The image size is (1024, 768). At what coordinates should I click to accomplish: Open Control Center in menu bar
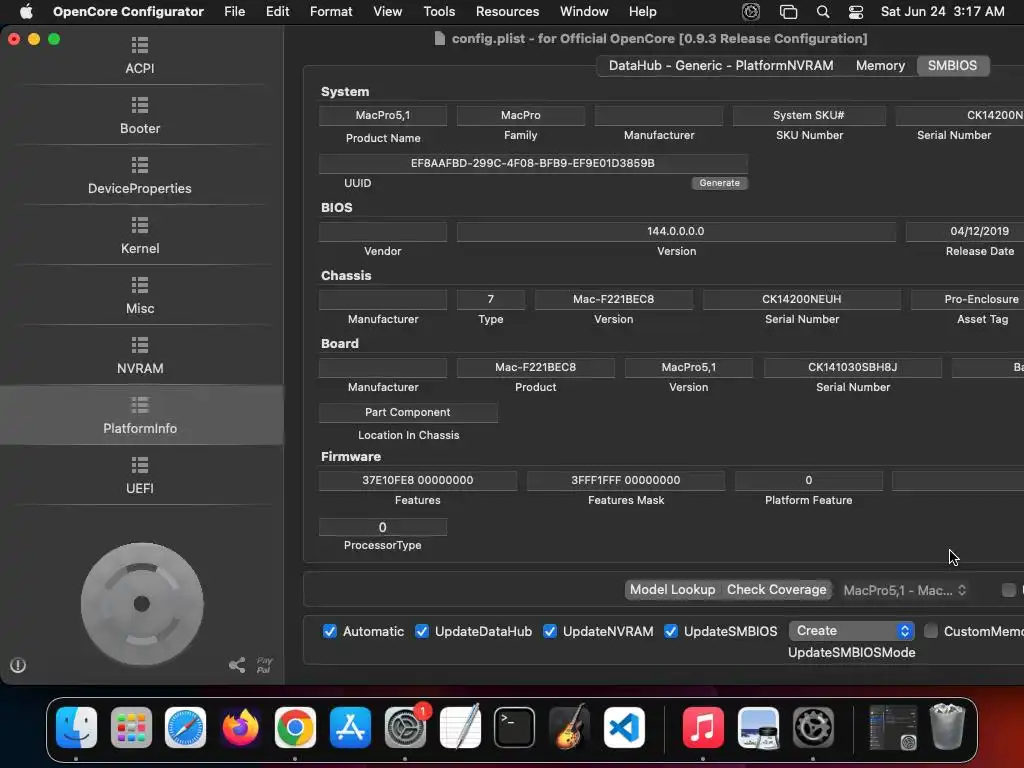pyautogui.click(x=856, y=12)
